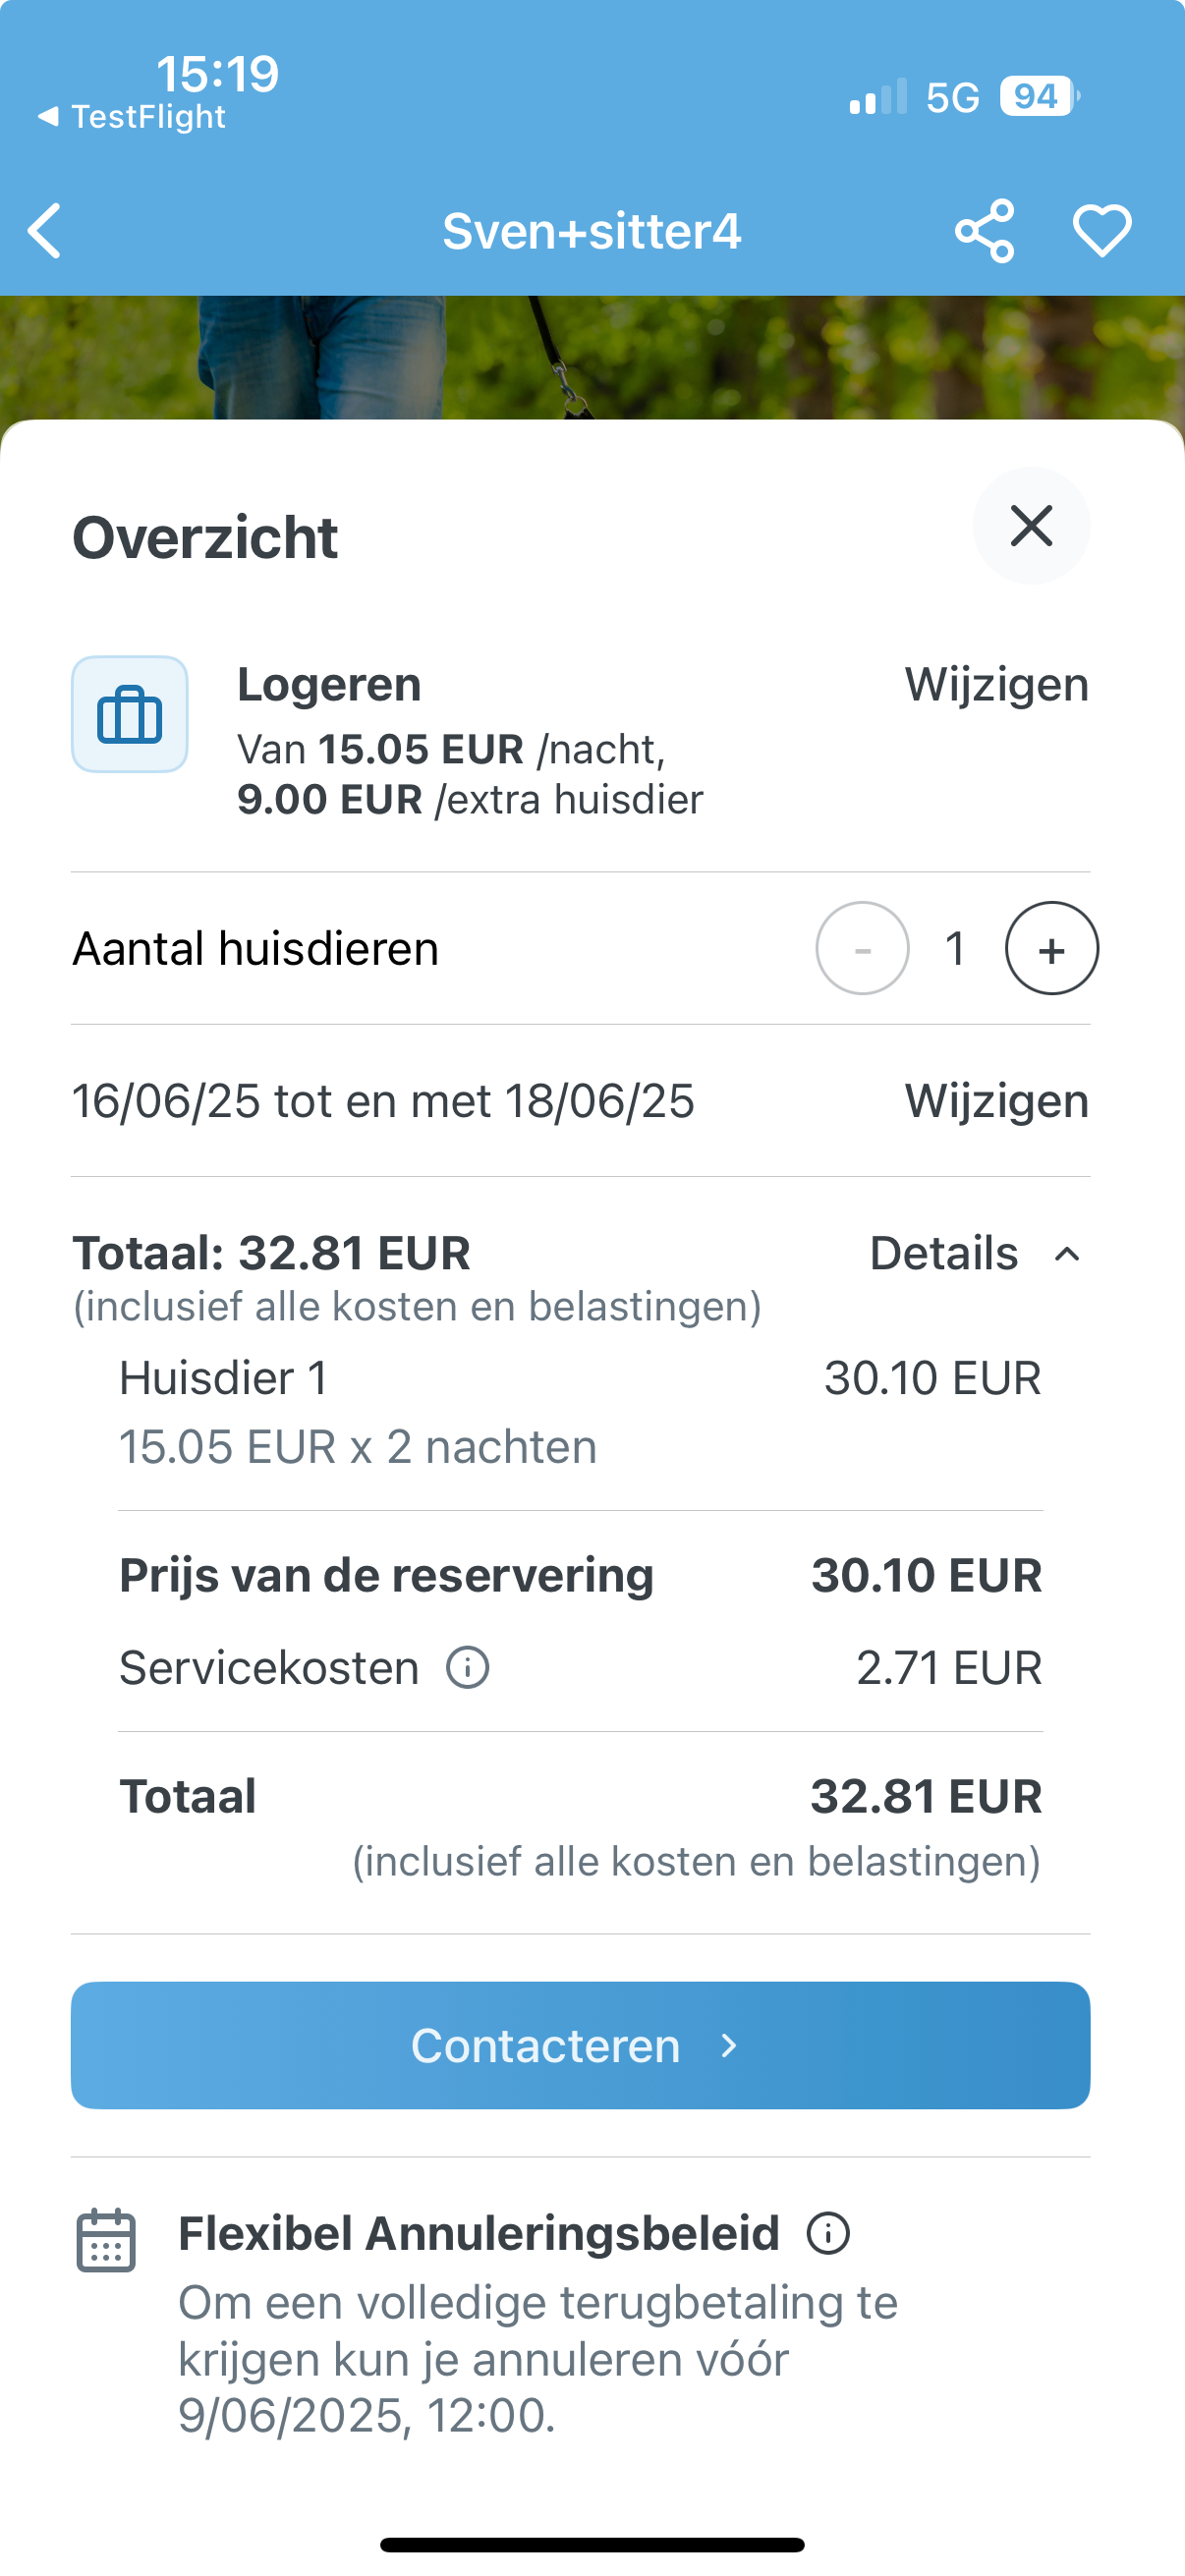This screenshot has width=1185, height=2576.
Task: Tap the Flexibel Annuleringsbeleid heading
Action: pyautogui.click(x=478, y=2233)
